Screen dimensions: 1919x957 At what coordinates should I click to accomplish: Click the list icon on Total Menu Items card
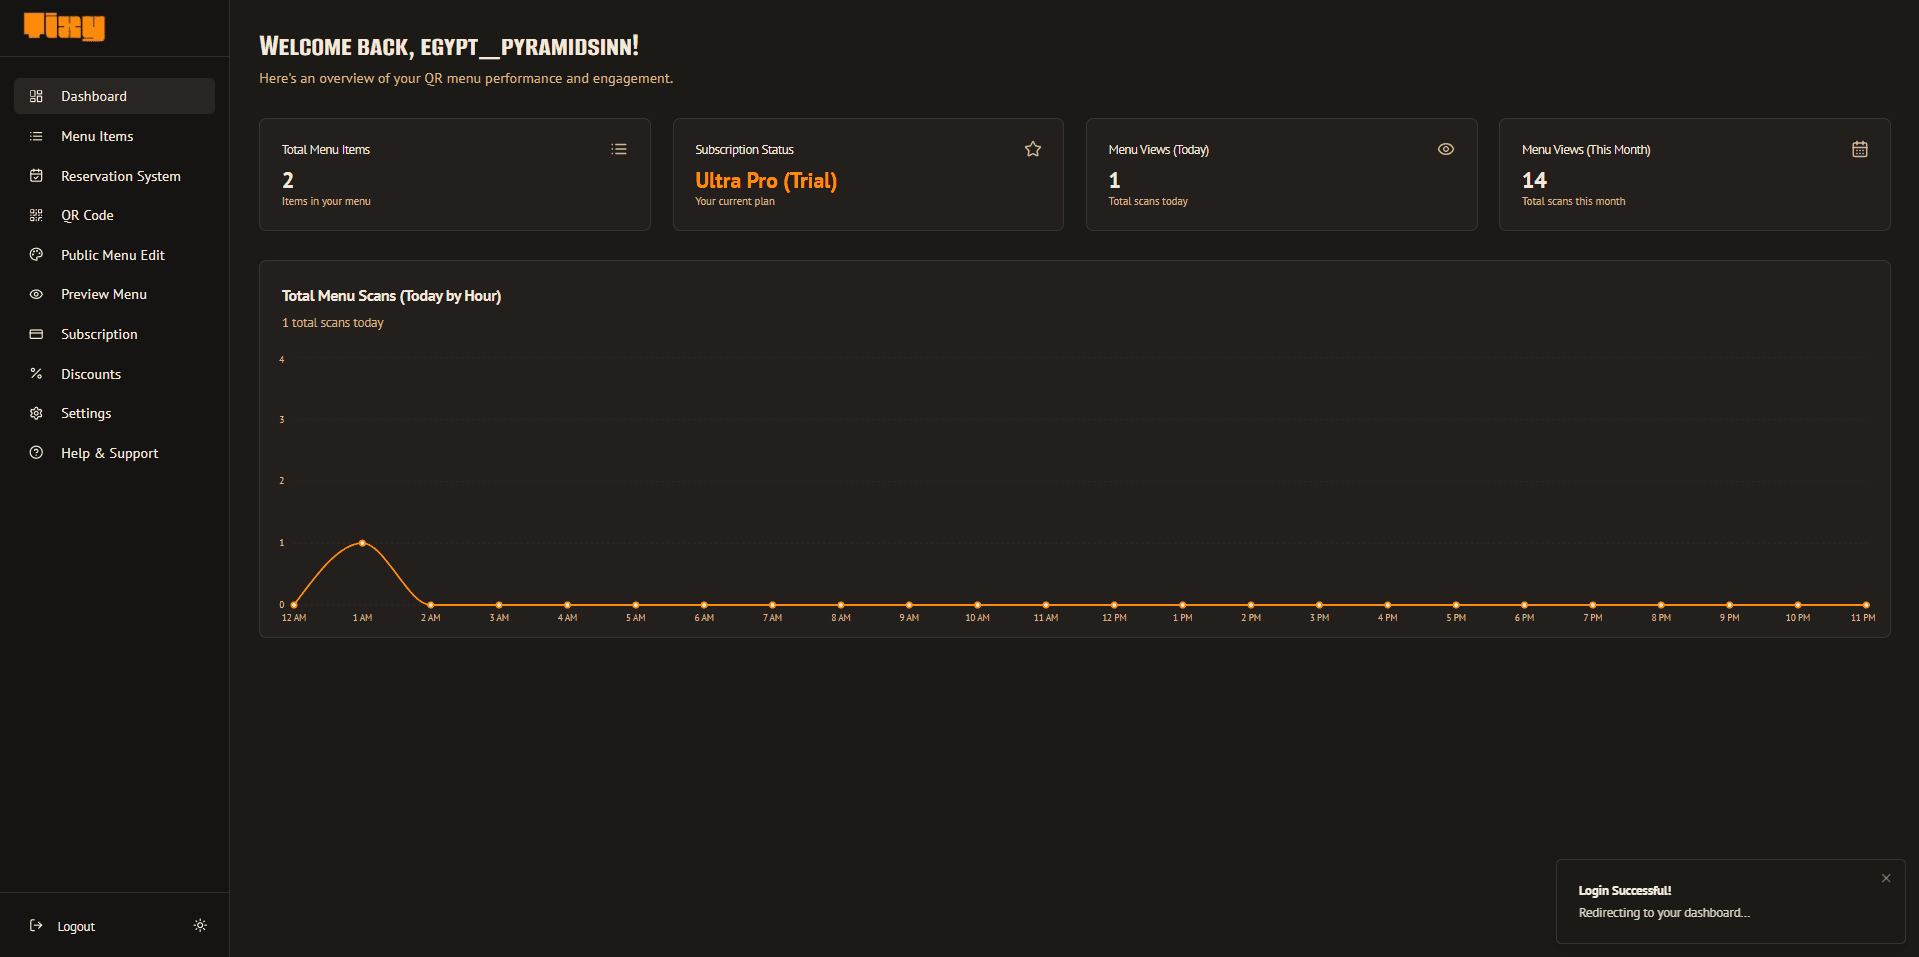[619, 149]
